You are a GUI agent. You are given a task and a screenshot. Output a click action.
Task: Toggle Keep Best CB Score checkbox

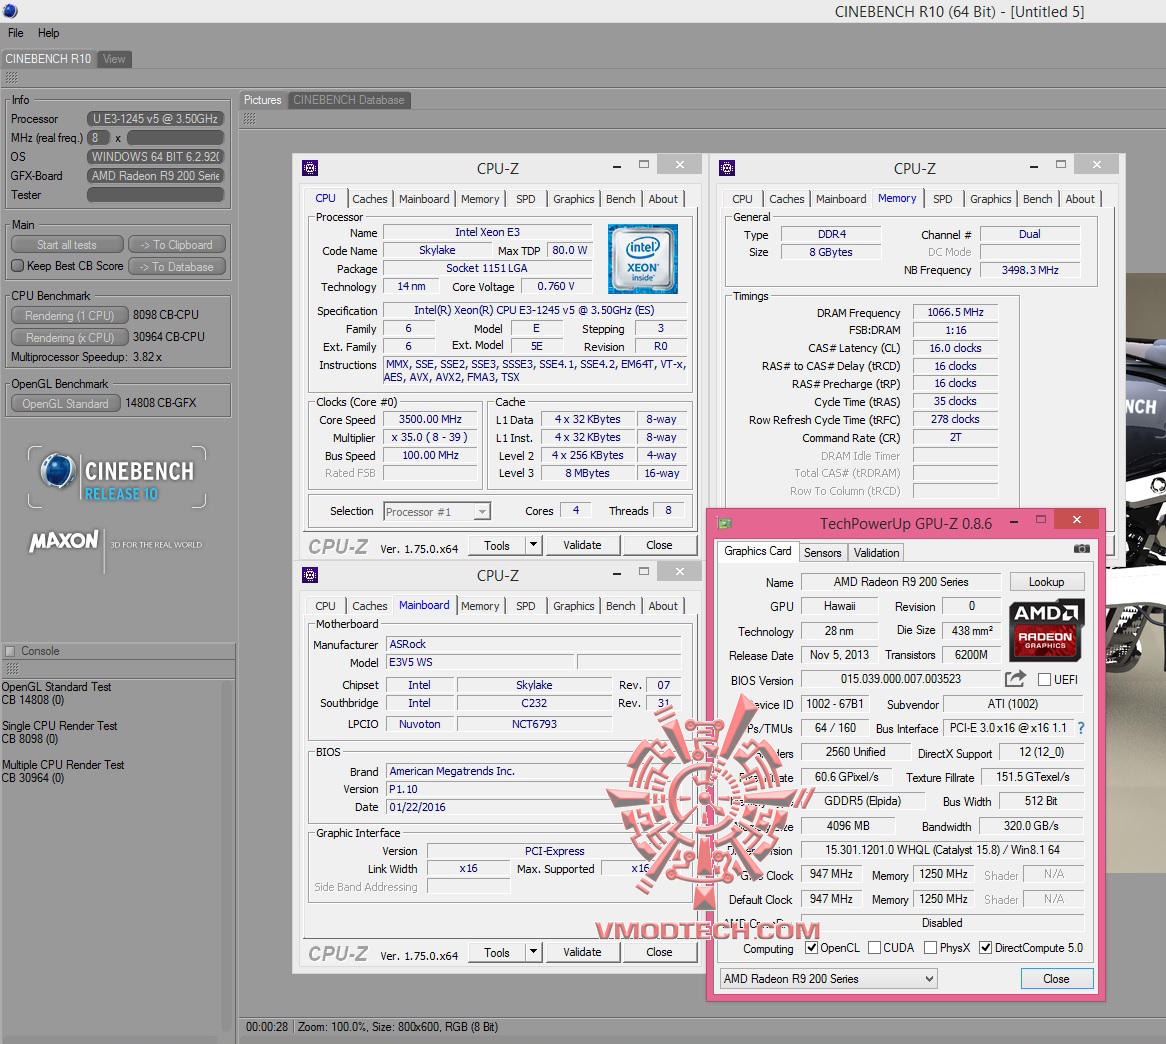pyautogui.click(x=18, y=265)
